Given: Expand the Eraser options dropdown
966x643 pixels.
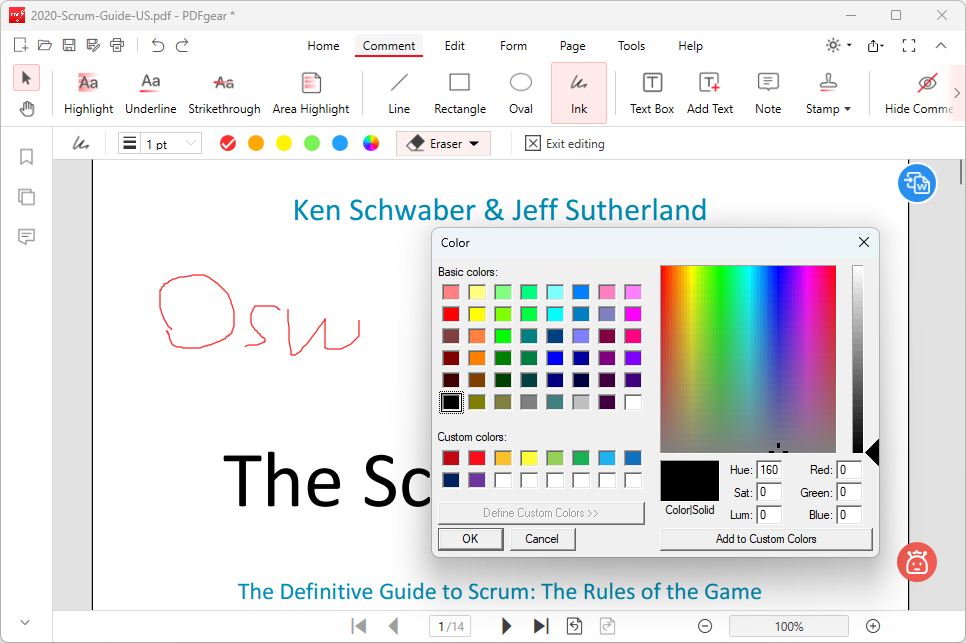Looking at the screenshot, I should [x=473, y=144].
